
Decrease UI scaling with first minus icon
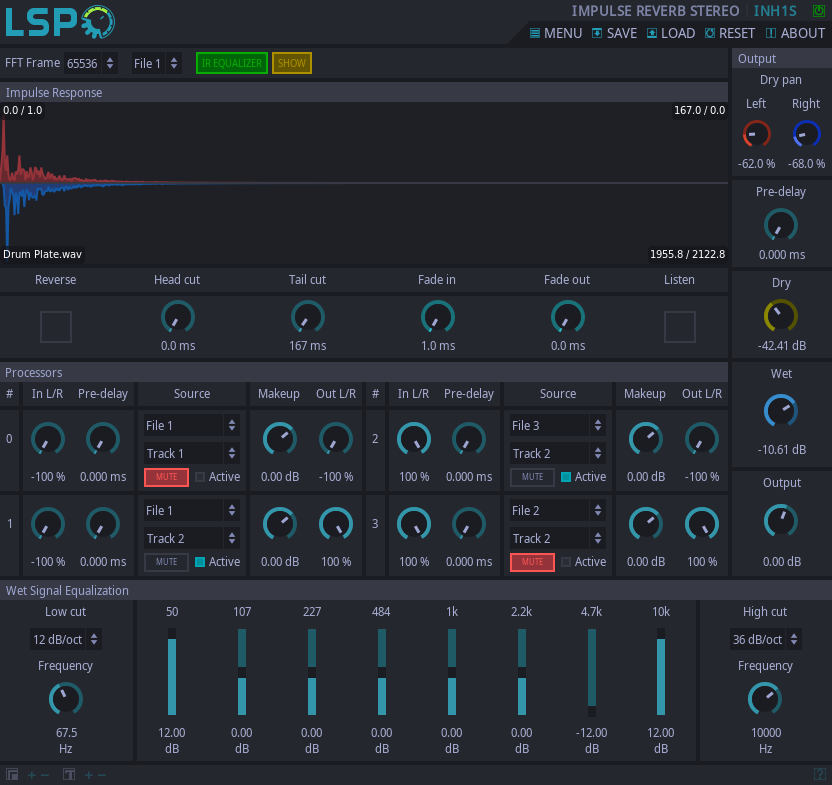click(x=45, y=775)
